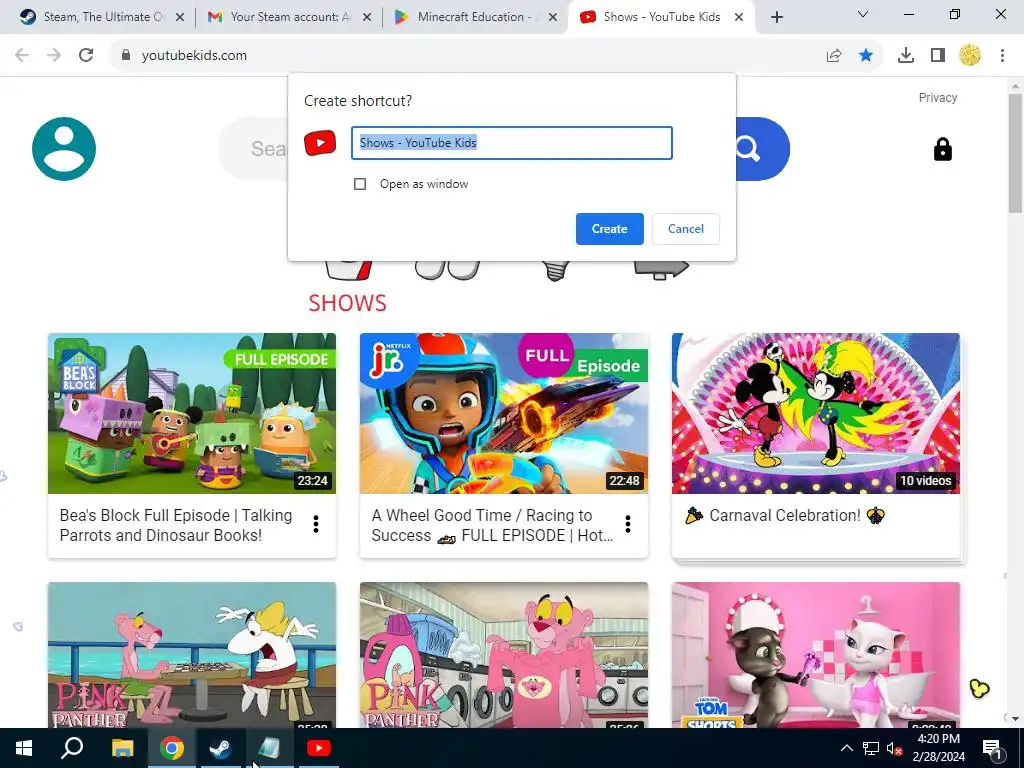
Task: Open the Talking Tom Shorts thumbnail
Action: 816,655
